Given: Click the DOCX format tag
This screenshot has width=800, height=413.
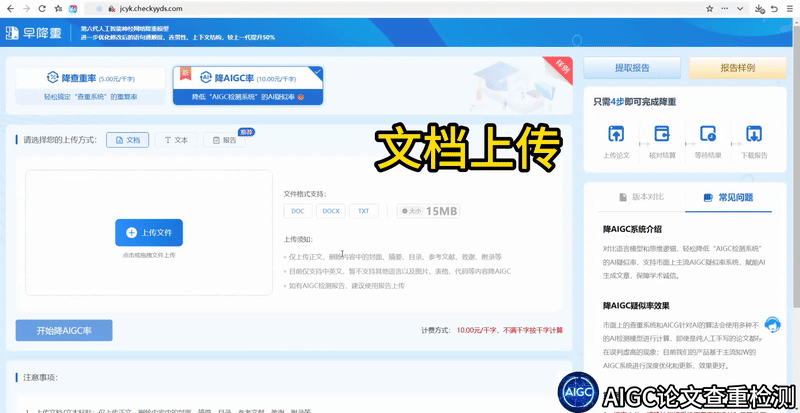Looking at the screenshot, I should click(x=331, y=211).
